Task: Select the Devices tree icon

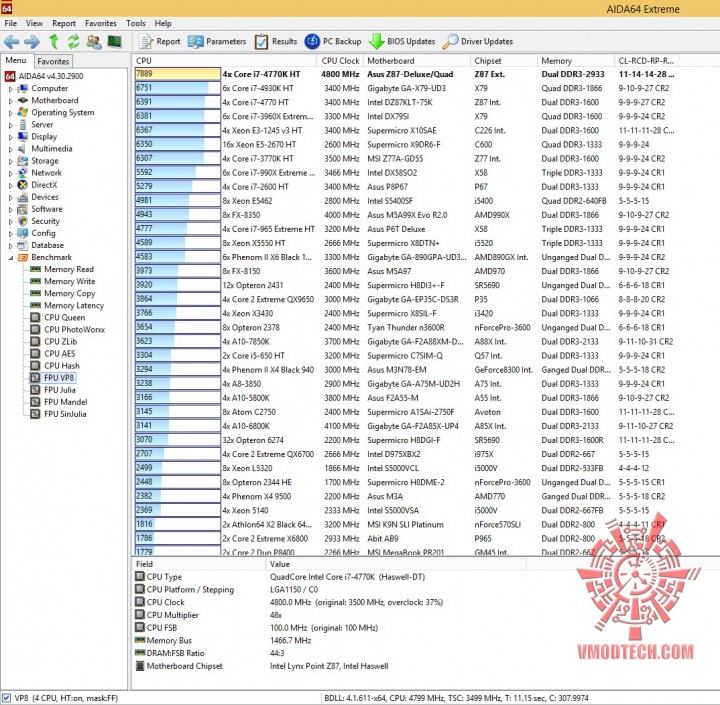Action: pos(22,197)
